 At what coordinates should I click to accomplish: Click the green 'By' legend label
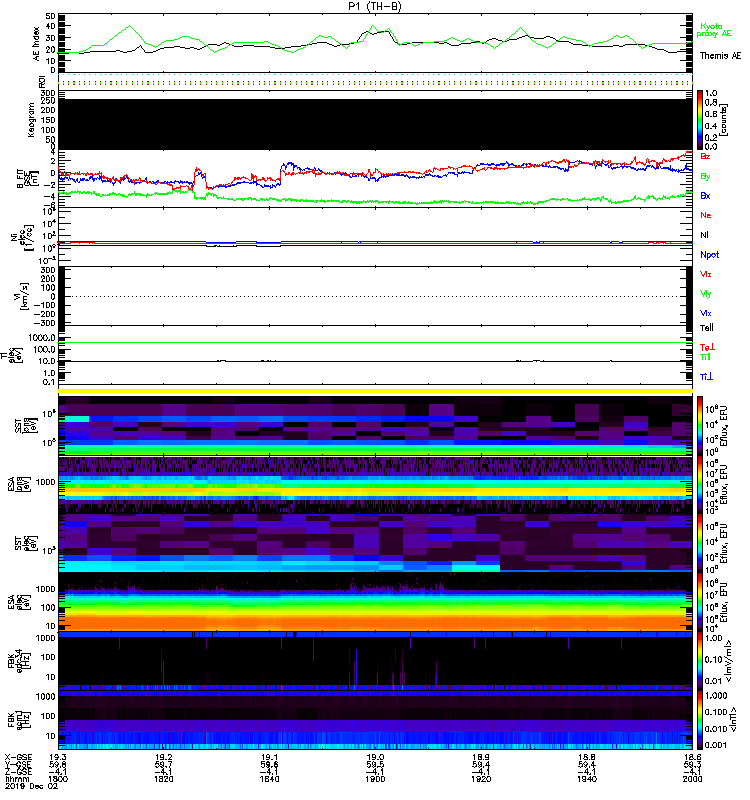click(705, 177)
